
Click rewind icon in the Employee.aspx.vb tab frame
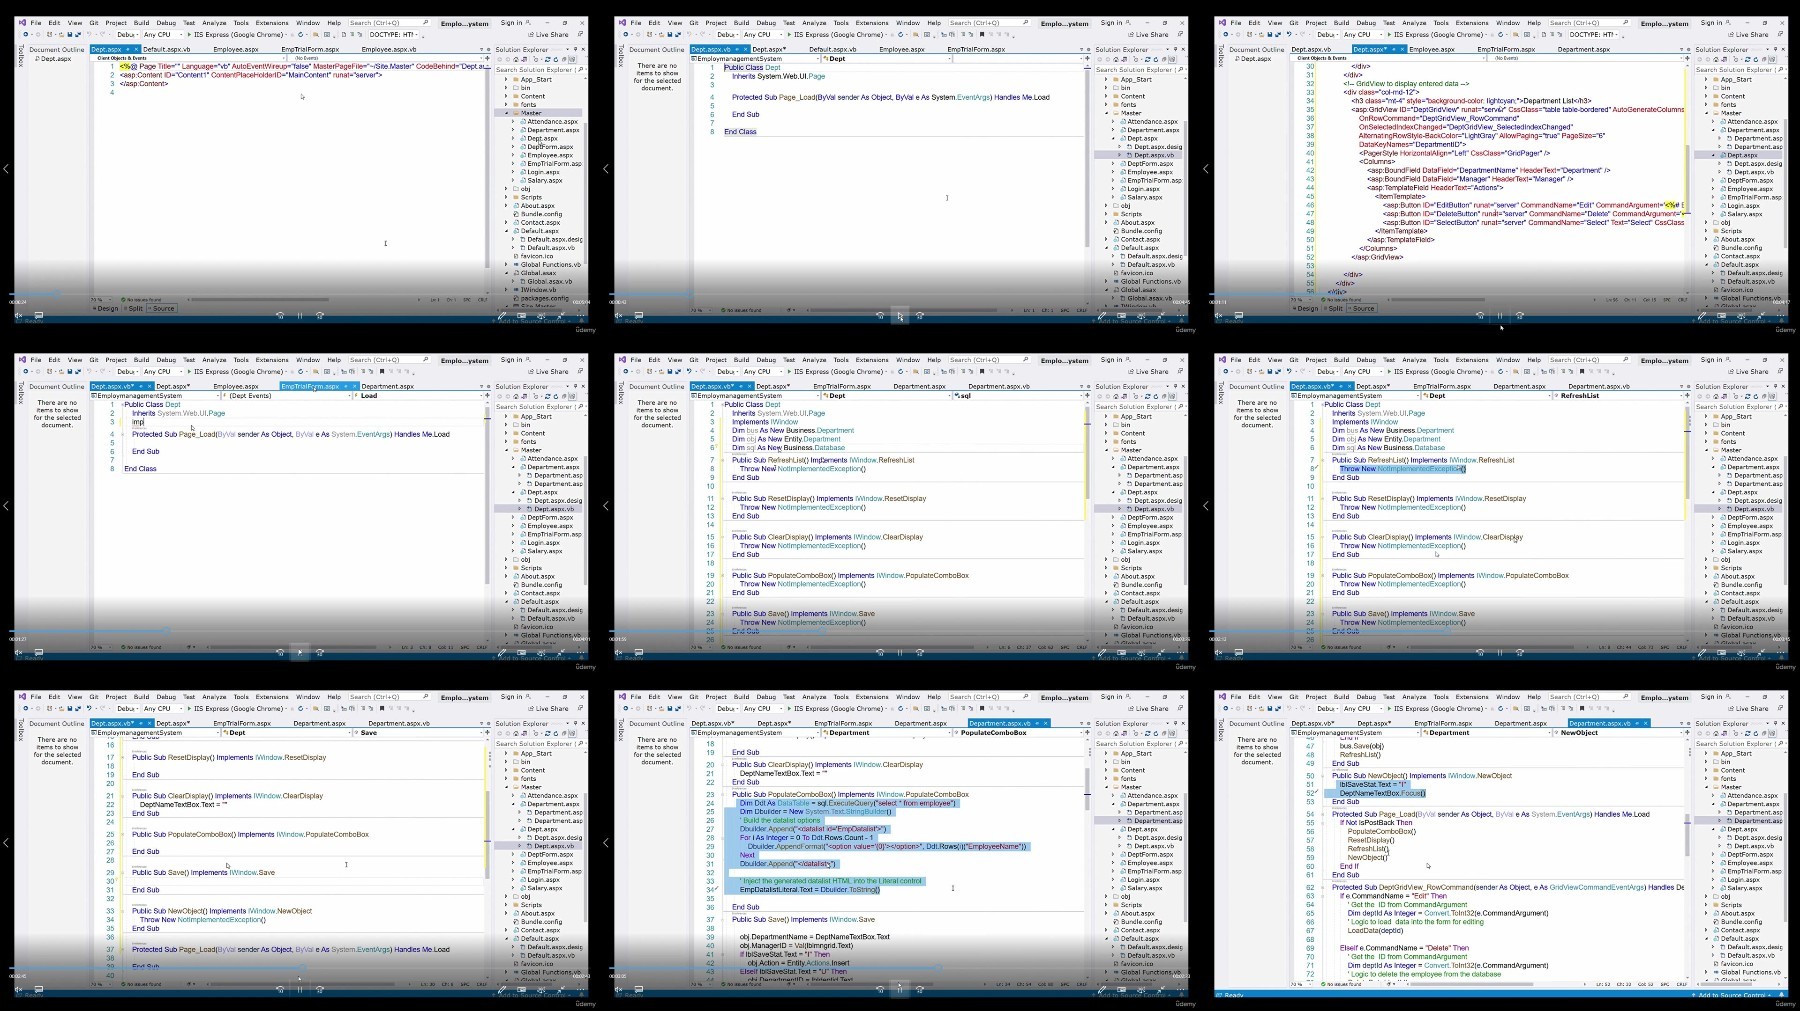click(280, 315)
